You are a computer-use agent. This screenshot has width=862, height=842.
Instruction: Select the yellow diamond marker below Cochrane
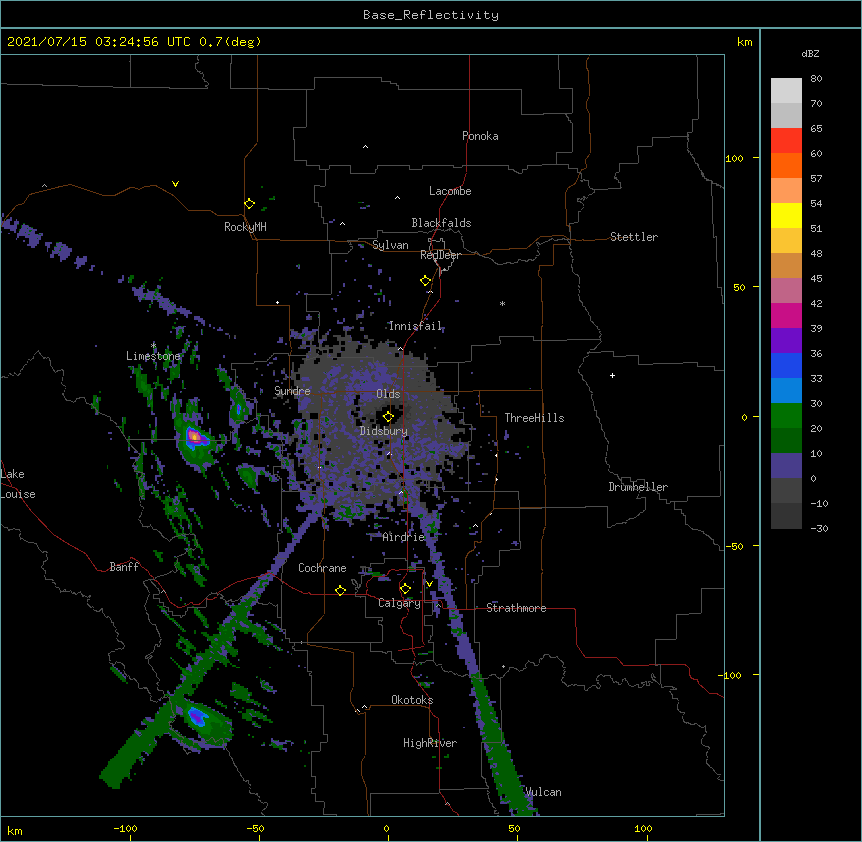(340, 590)
